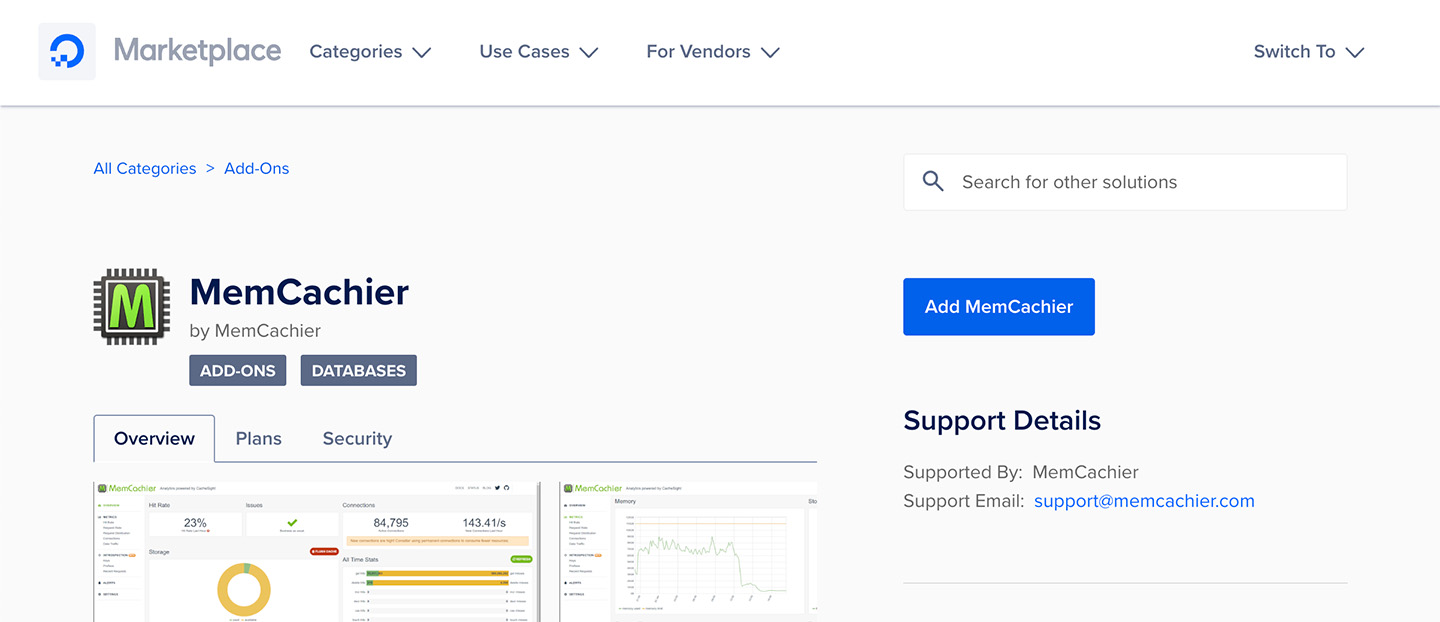Image resolution: width=1440 pixels, height=622 pixels.
Task: Click the Use Cases dropdown chevron
Action: (x=590, y=52)
